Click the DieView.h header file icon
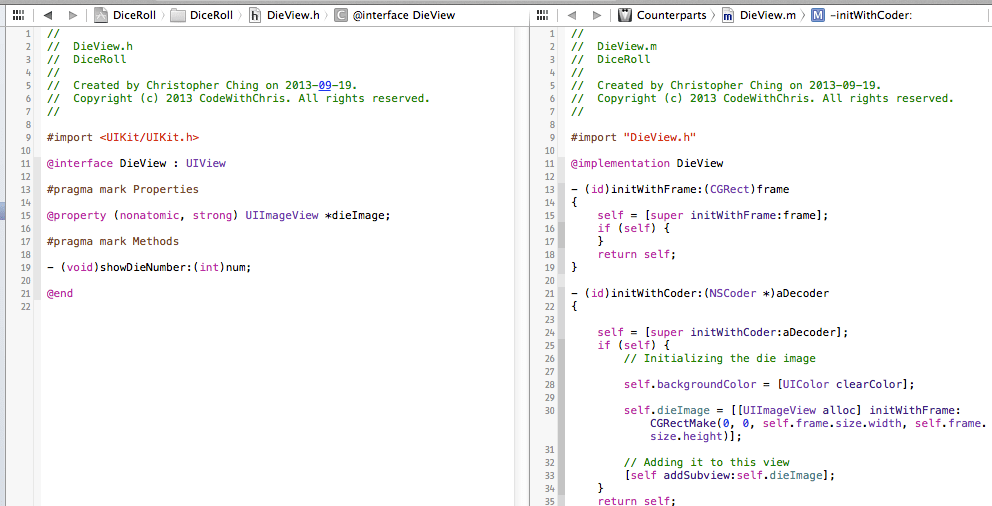 [255, 15]
